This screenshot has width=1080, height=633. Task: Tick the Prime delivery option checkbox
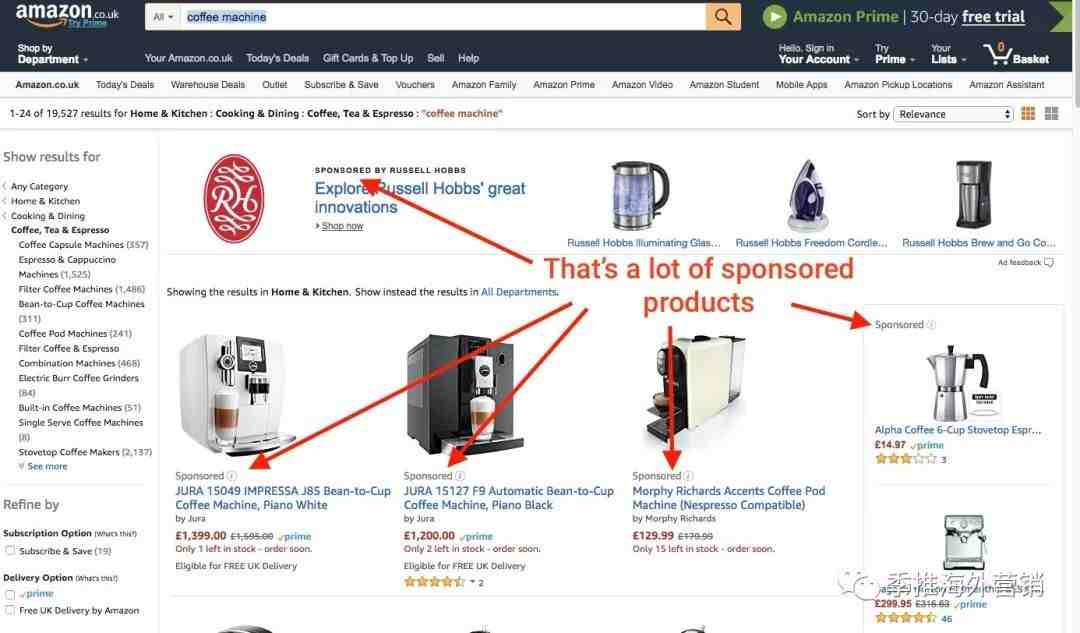pos(10,594)
